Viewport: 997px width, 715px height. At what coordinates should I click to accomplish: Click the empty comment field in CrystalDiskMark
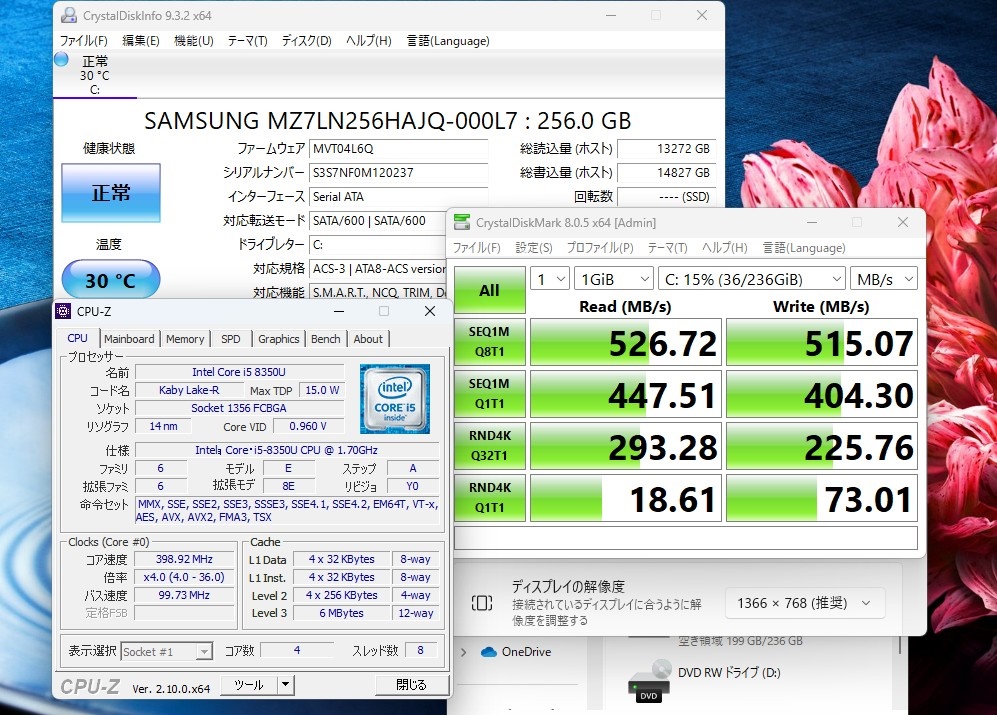(685, 538)
